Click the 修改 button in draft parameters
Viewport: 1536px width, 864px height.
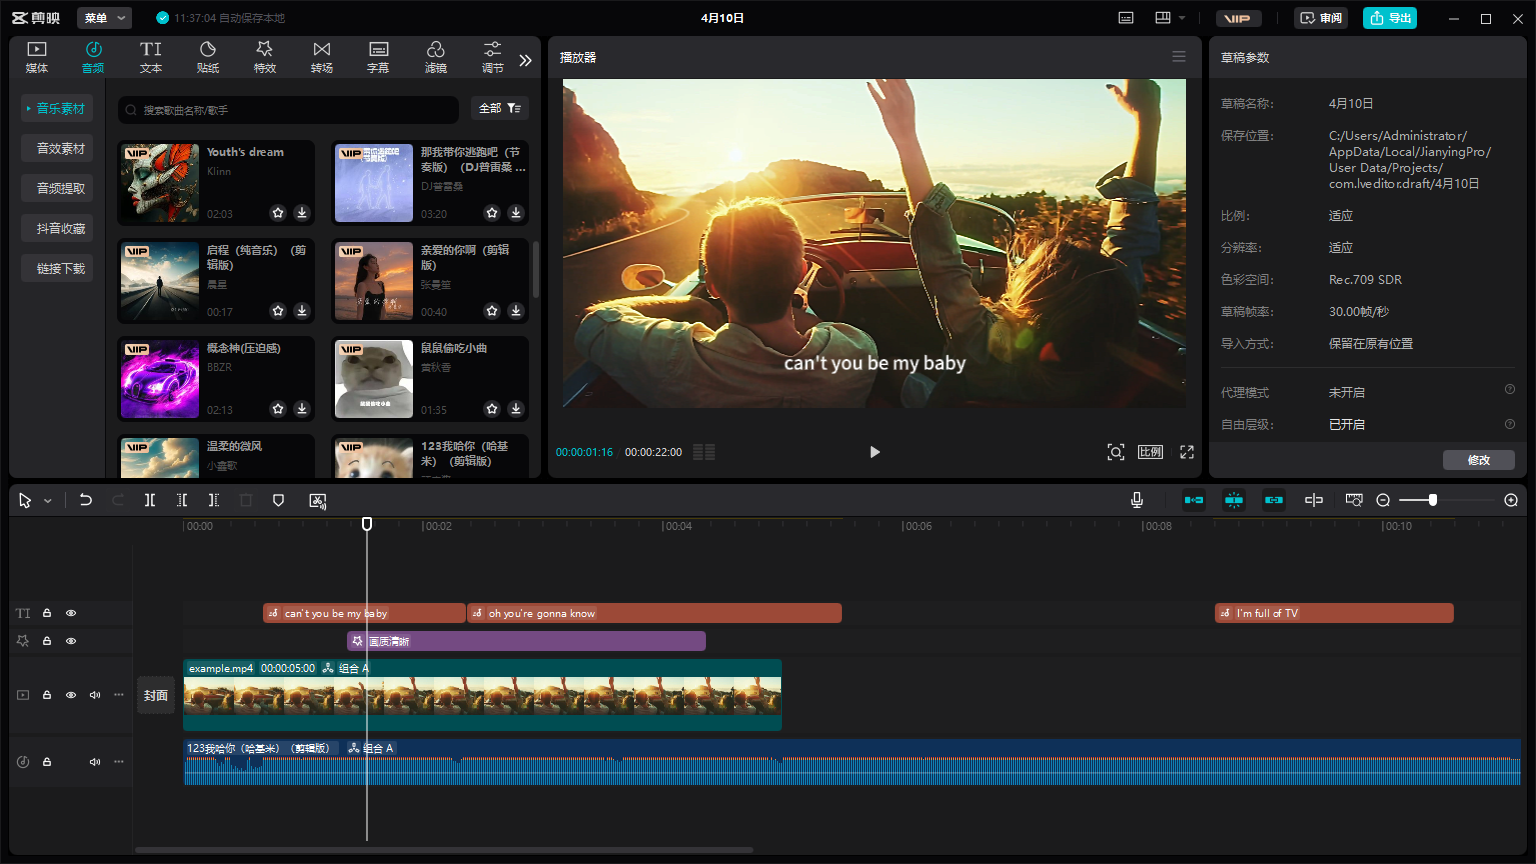[1478, 460]
